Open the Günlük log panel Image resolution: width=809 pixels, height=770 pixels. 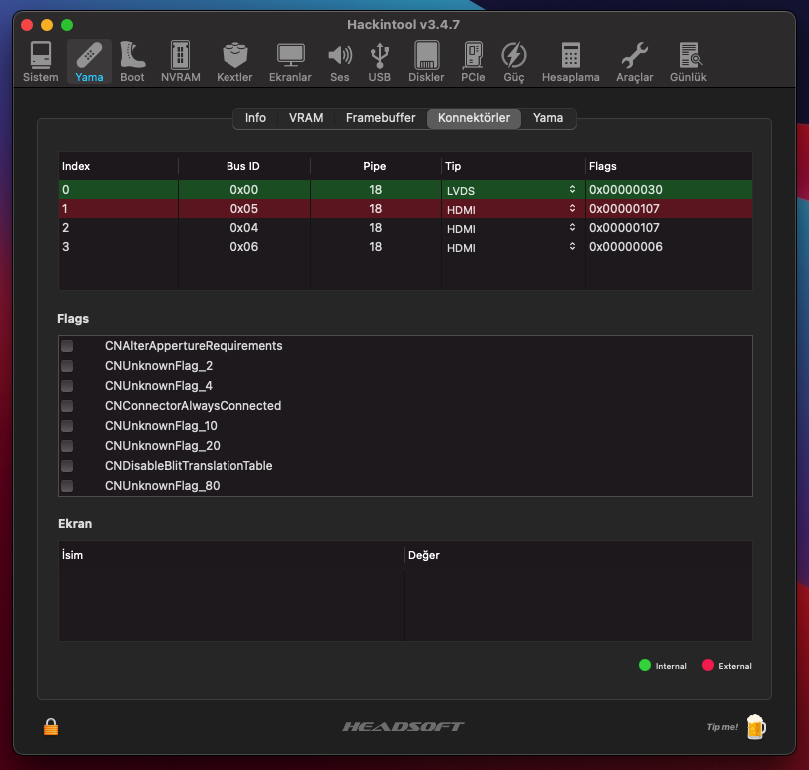pyautogui.click(x=688, y=60)
